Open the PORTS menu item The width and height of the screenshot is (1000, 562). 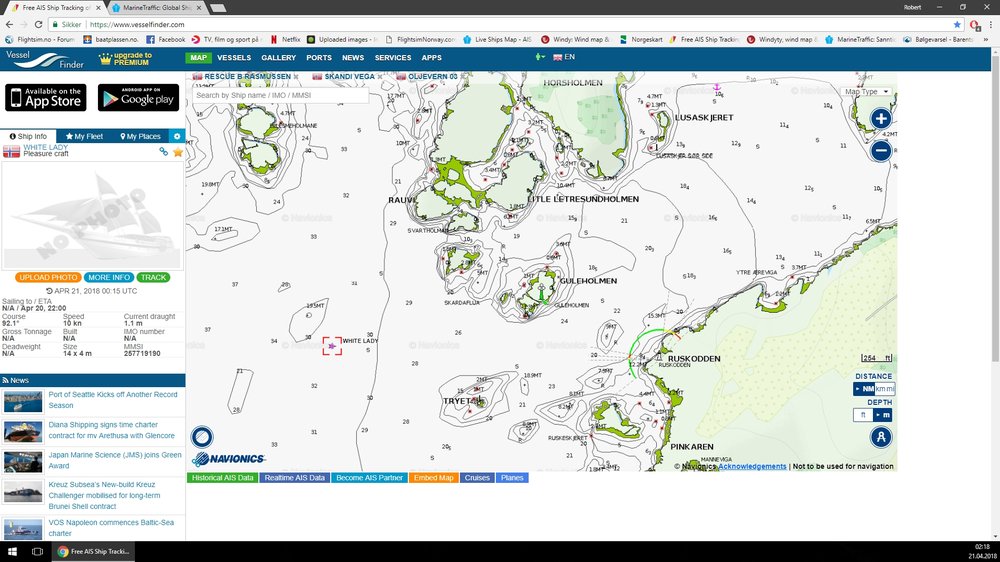[x=319, y=57]
